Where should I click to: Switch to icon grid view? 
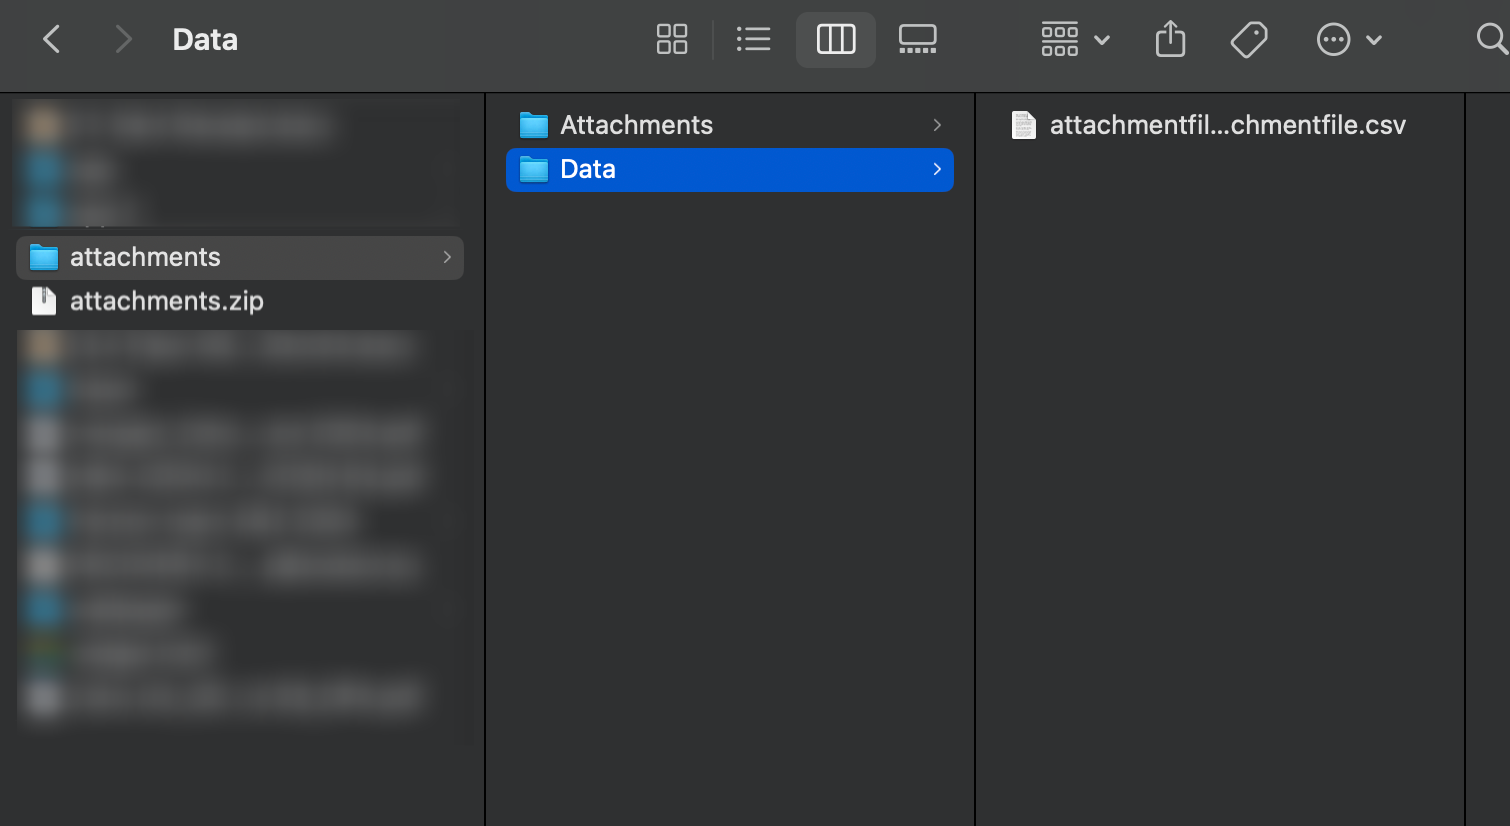pos(672,40)
